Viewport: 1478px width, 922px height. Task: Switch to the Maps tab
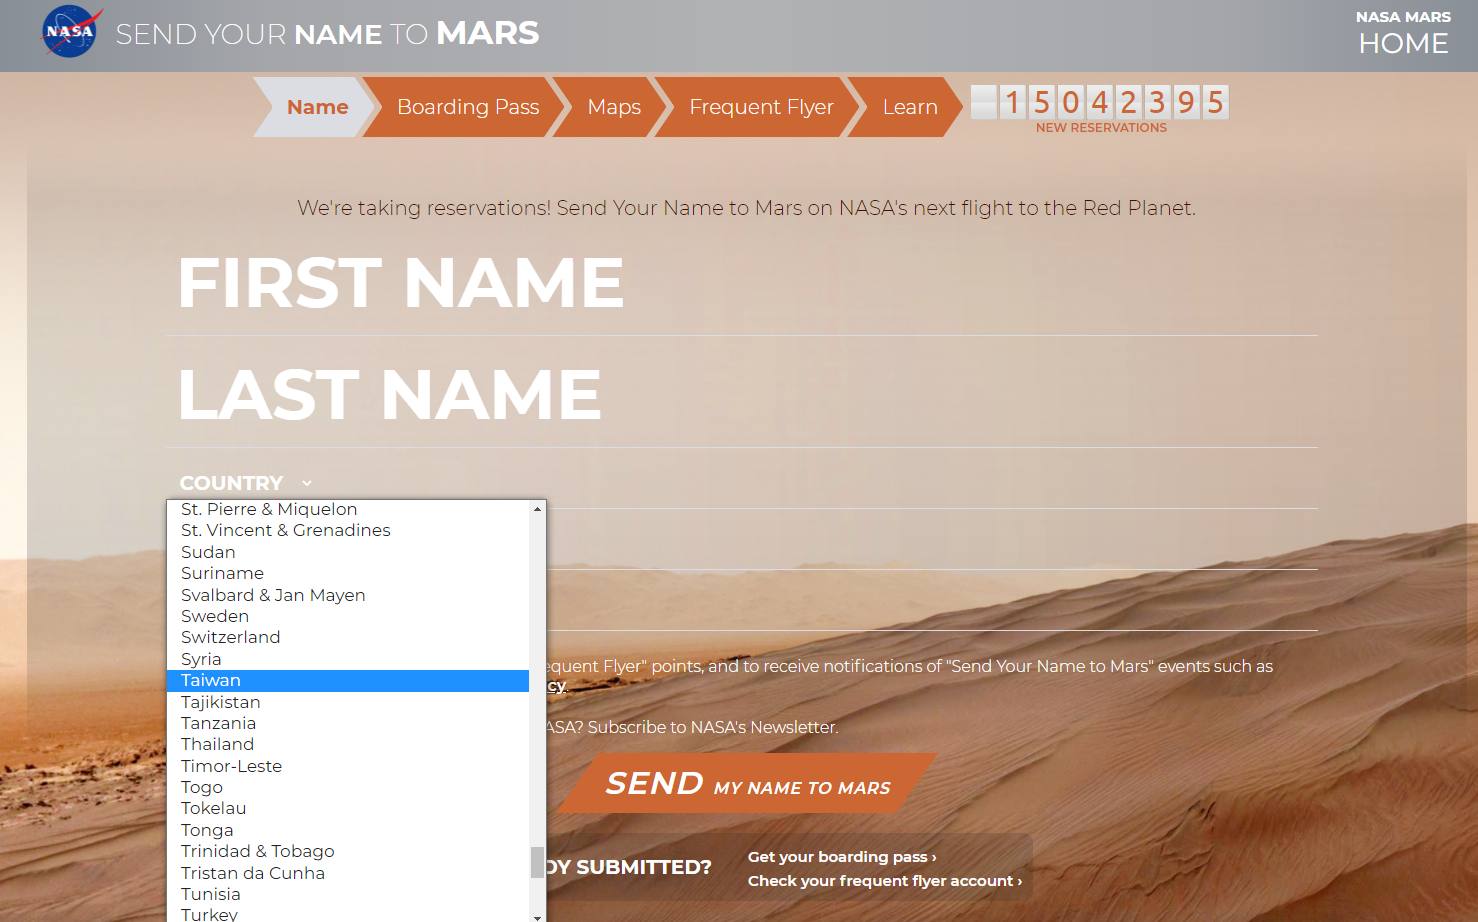click(x=614, y=107)
